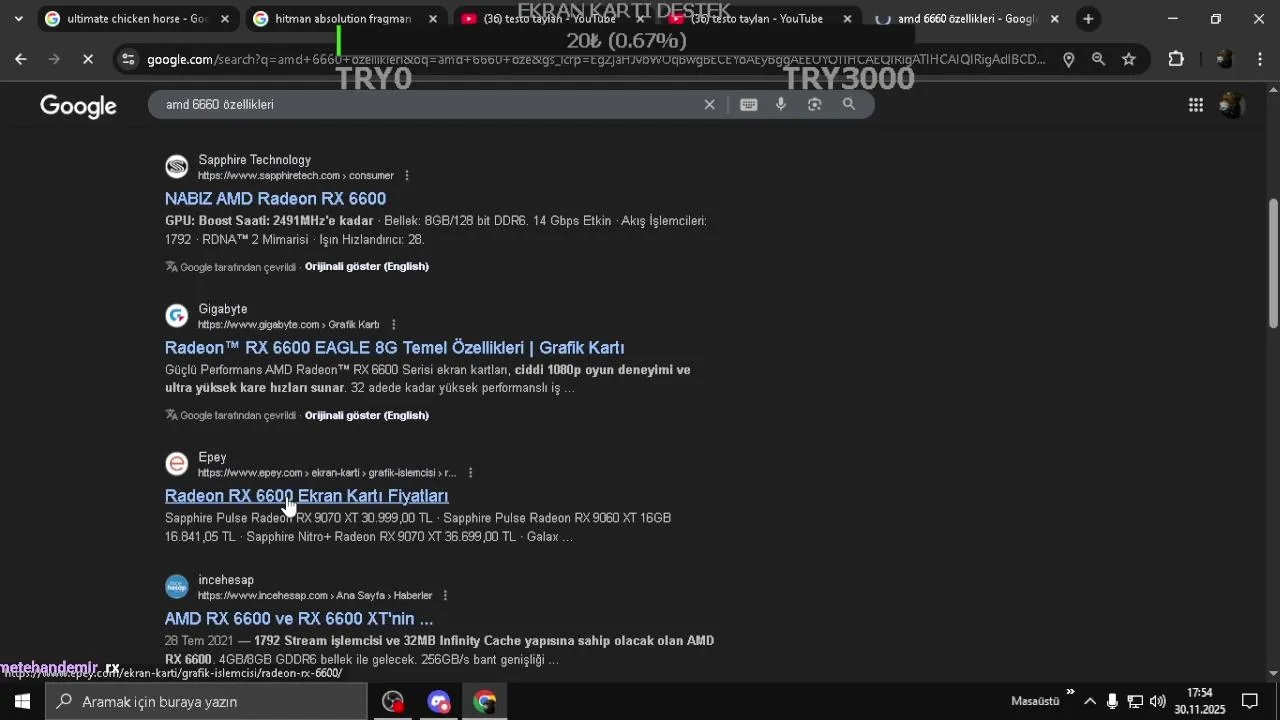This screenshot has width=1280, height=720.
Task: Click the Epey site favicon
Action: tap(177, 464)
